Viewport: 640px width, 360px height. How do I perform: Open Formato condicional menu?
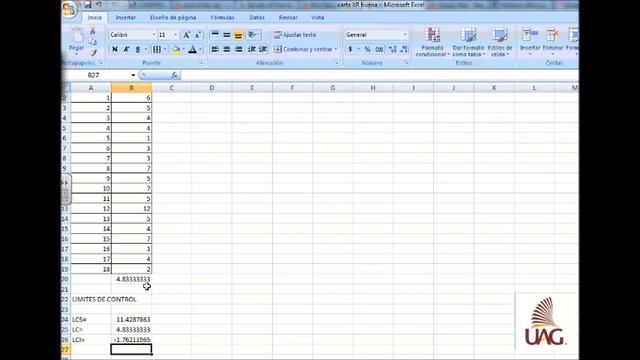pyautogui.click(x=432, y=42)
